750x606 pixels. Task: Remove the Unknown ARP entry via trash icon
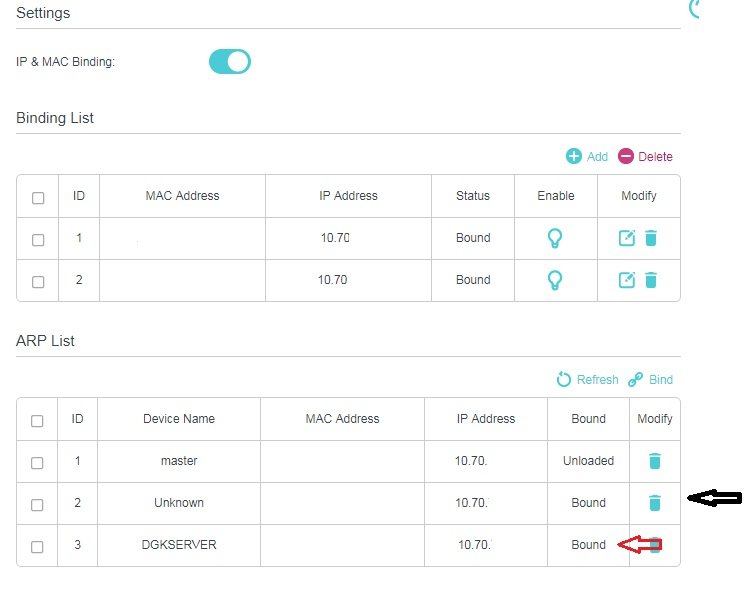pos(655,503)
